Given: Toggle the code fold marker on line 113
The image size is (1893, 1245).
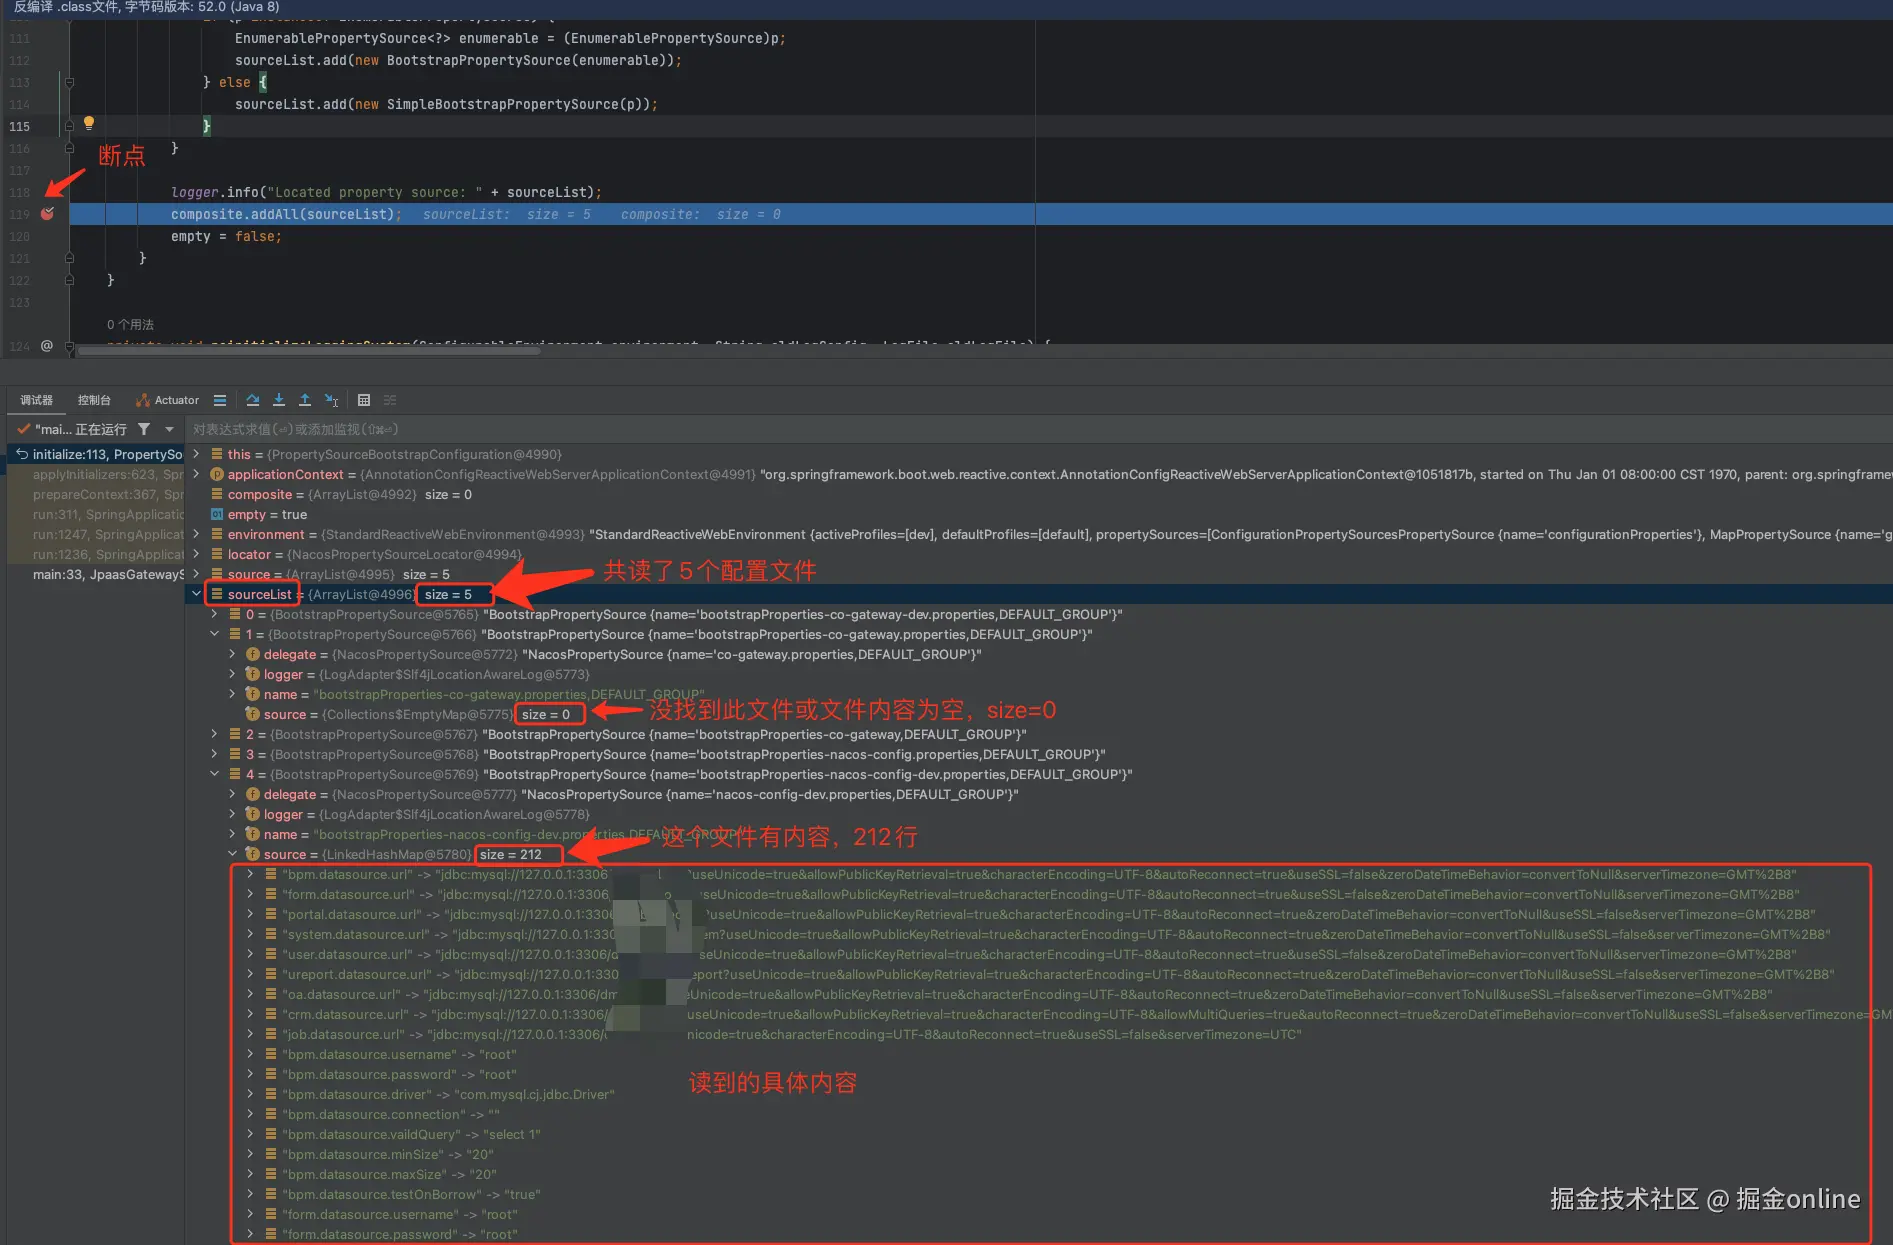Looking at the screenshot, I should (69, 82).
